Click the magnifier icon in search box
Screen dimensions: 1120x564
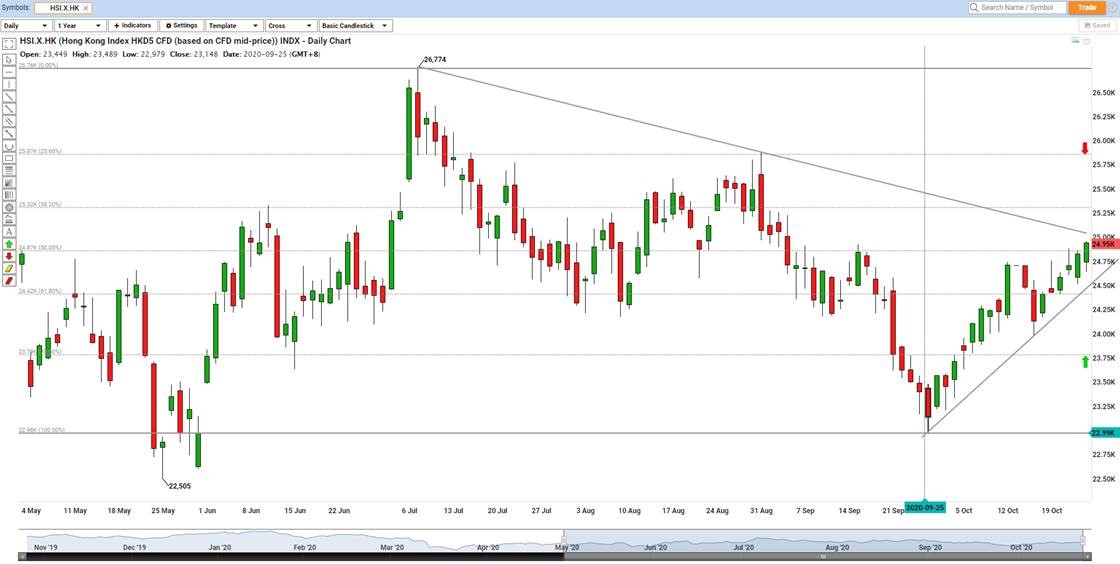[x=974, y=7]
